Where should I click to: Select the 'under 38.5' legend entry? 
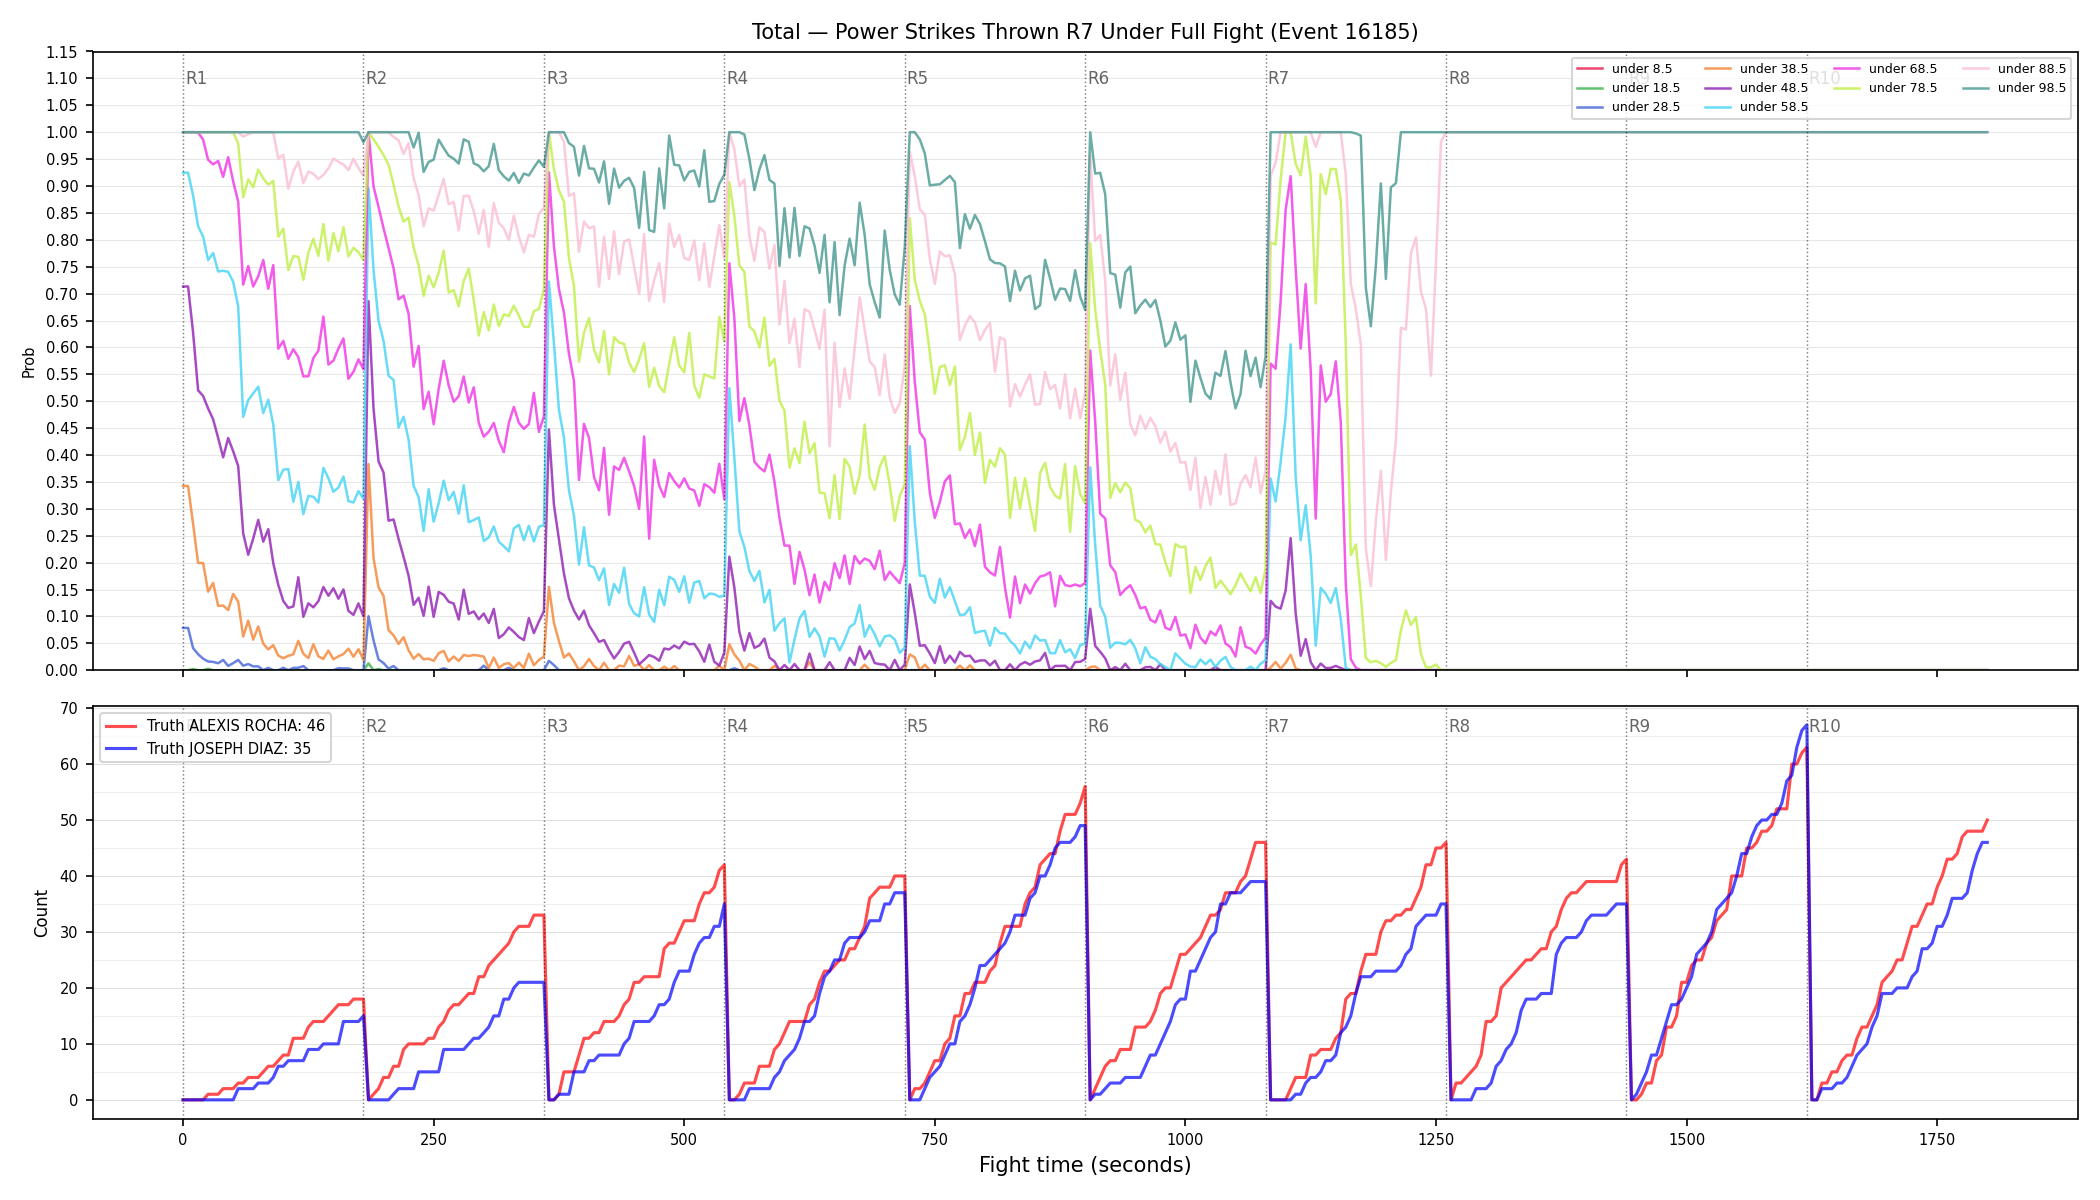click(x=1755, y=69)
